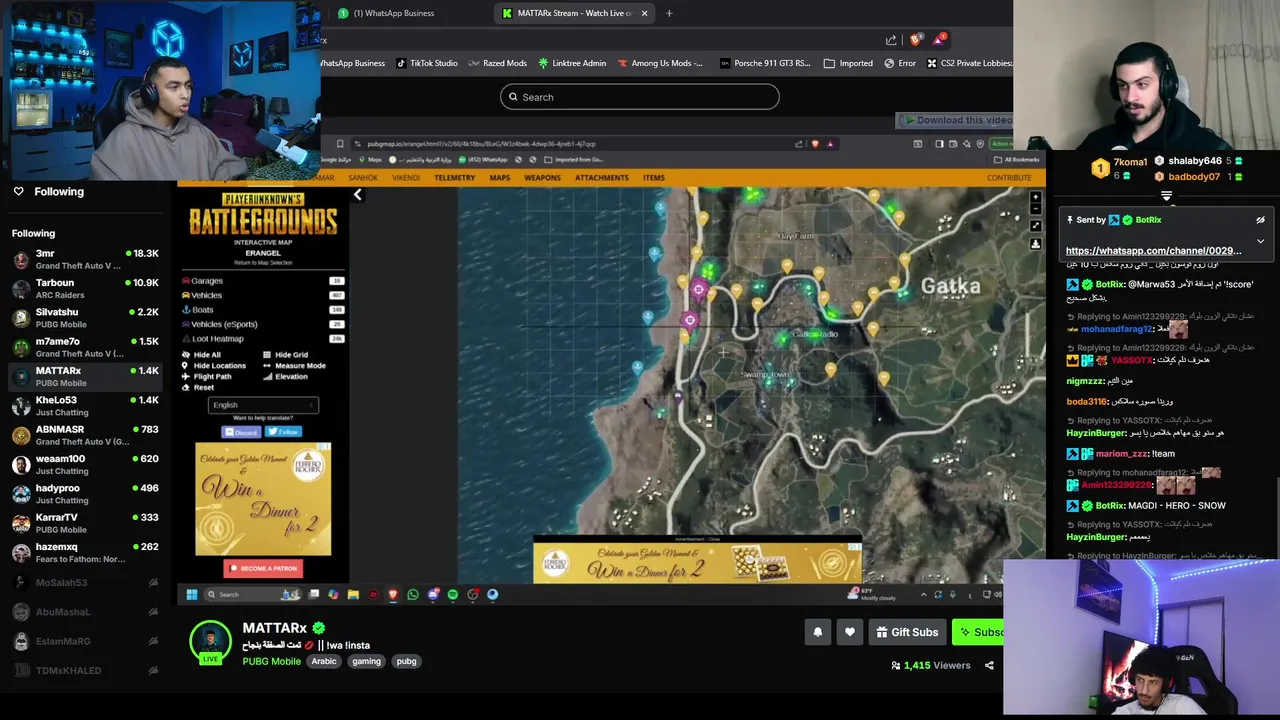Screen dimensions: 1280x720
Task: Open 3mr channel in Following list
Action: pos(85,259)
